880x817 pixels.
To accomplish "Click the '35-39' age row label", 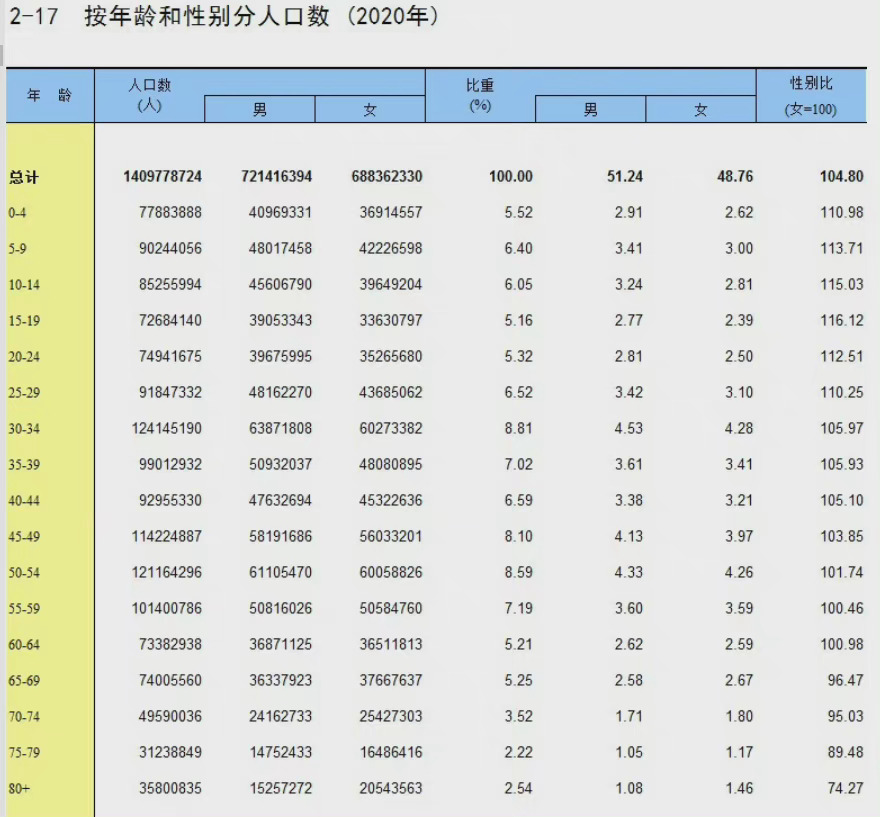I will pos(24,465).
